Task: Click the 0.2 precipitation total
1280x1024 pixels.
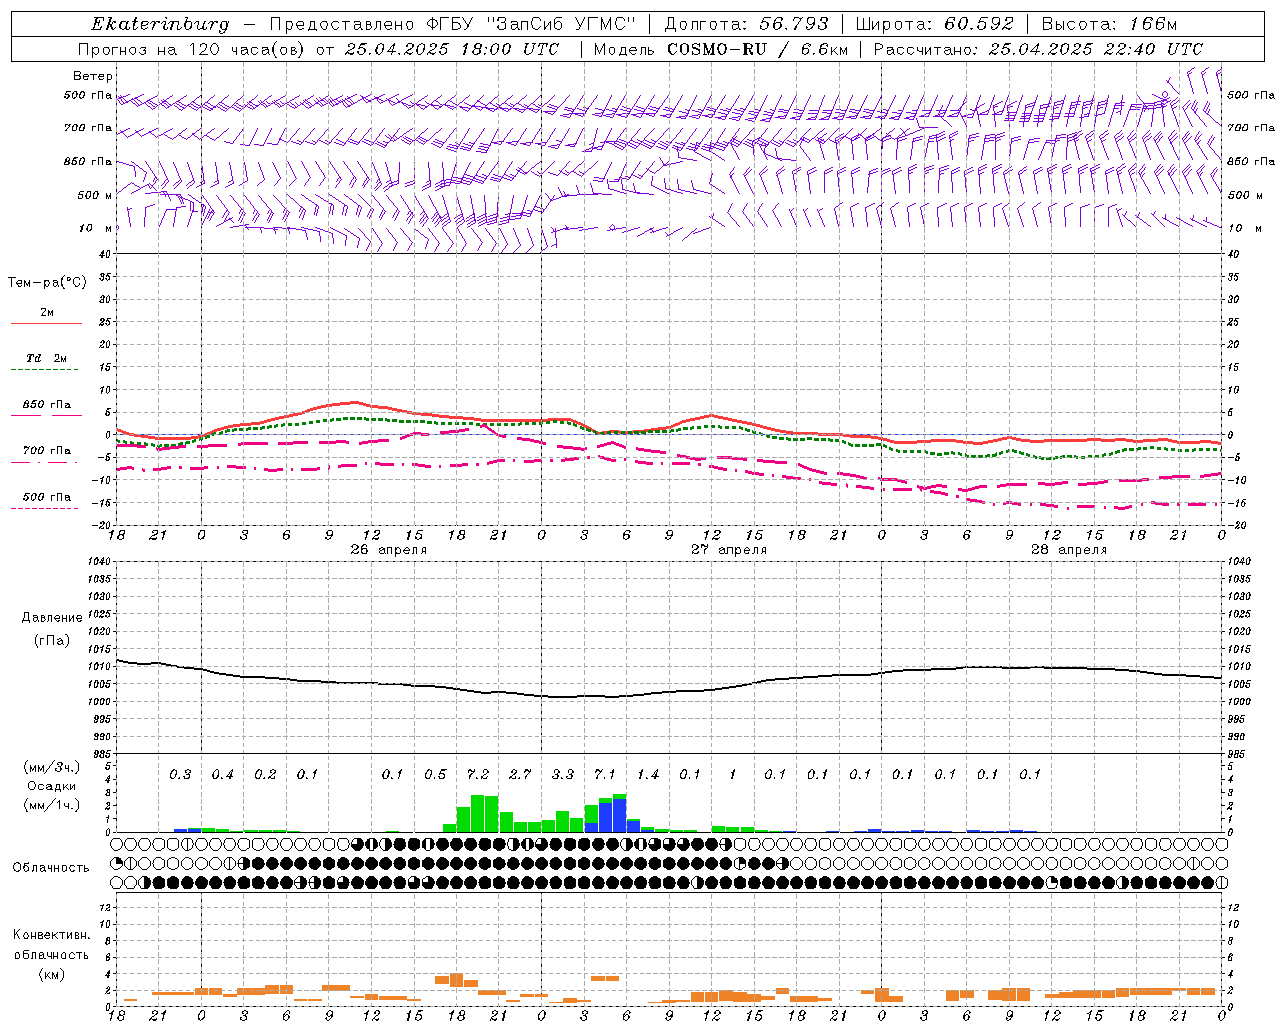Action: (x=265, y=774)
